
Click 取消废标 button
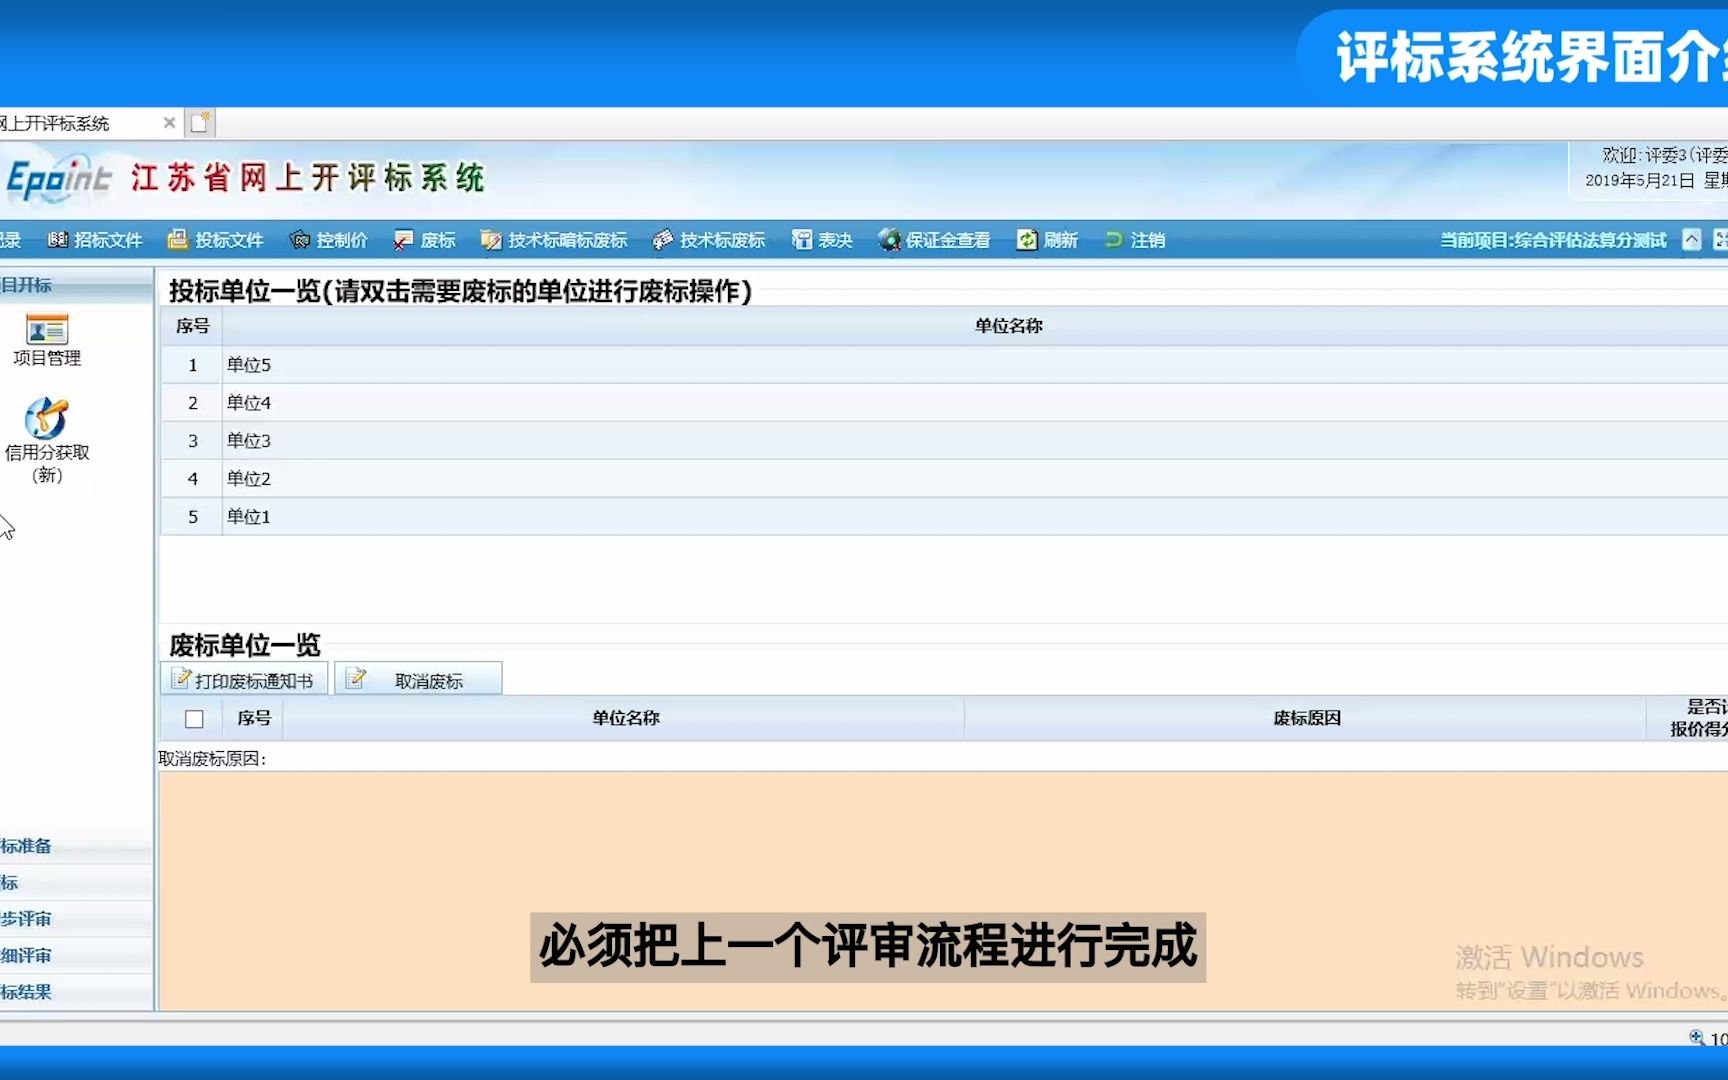coord(418,680)
